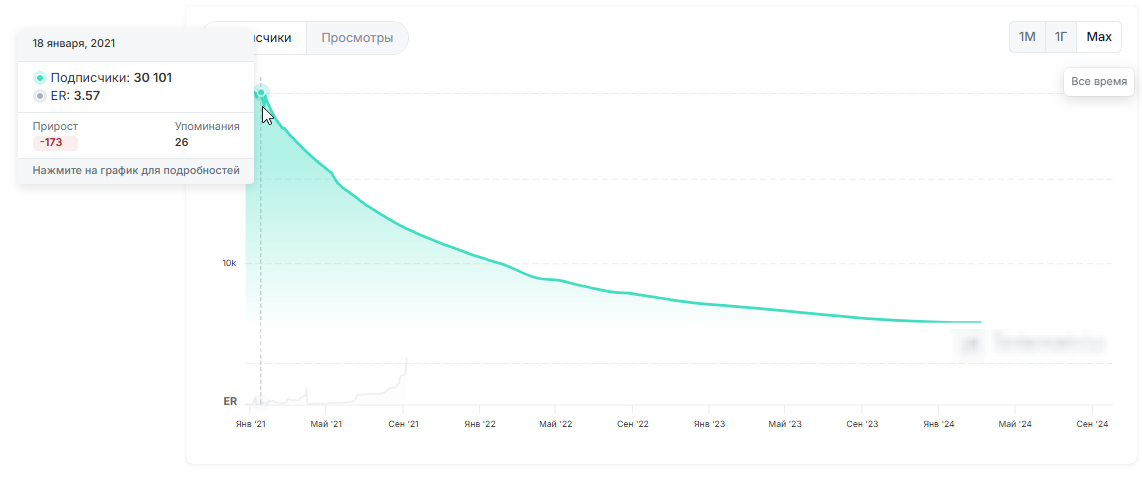Viewport: 1142px width, 481px height.
Task: Set chart range to 1Г
Action: pyautogui.click(x=1061, y=37)
